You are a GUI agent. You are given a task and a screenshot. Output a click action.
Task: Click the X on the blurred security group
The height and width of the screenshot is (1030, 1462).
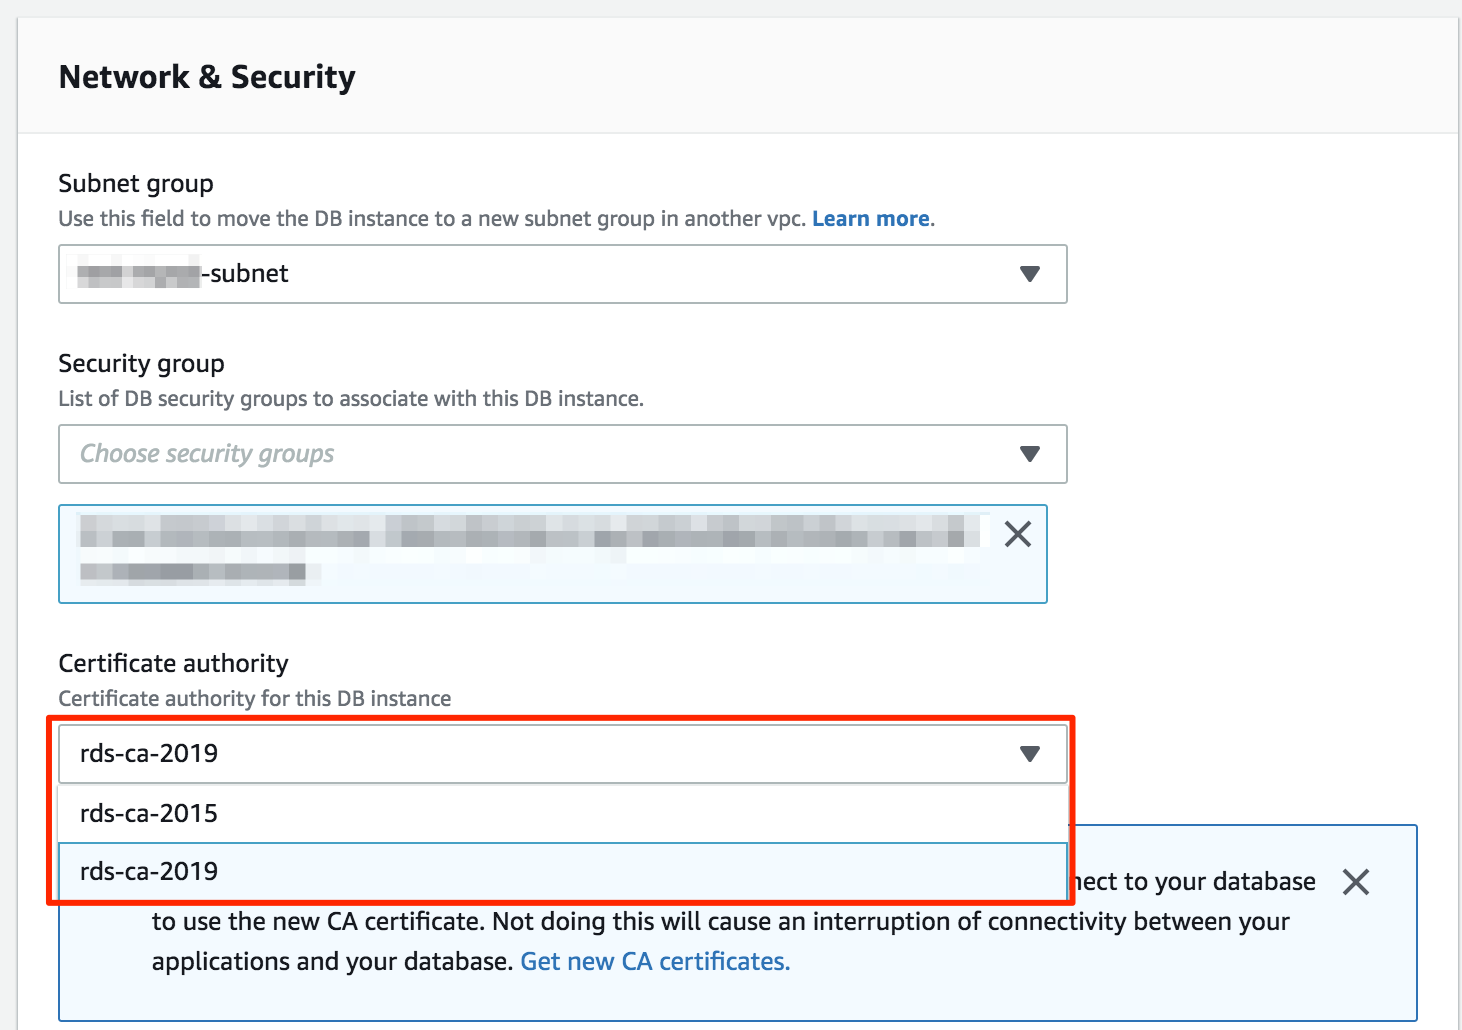[1018, 535]
